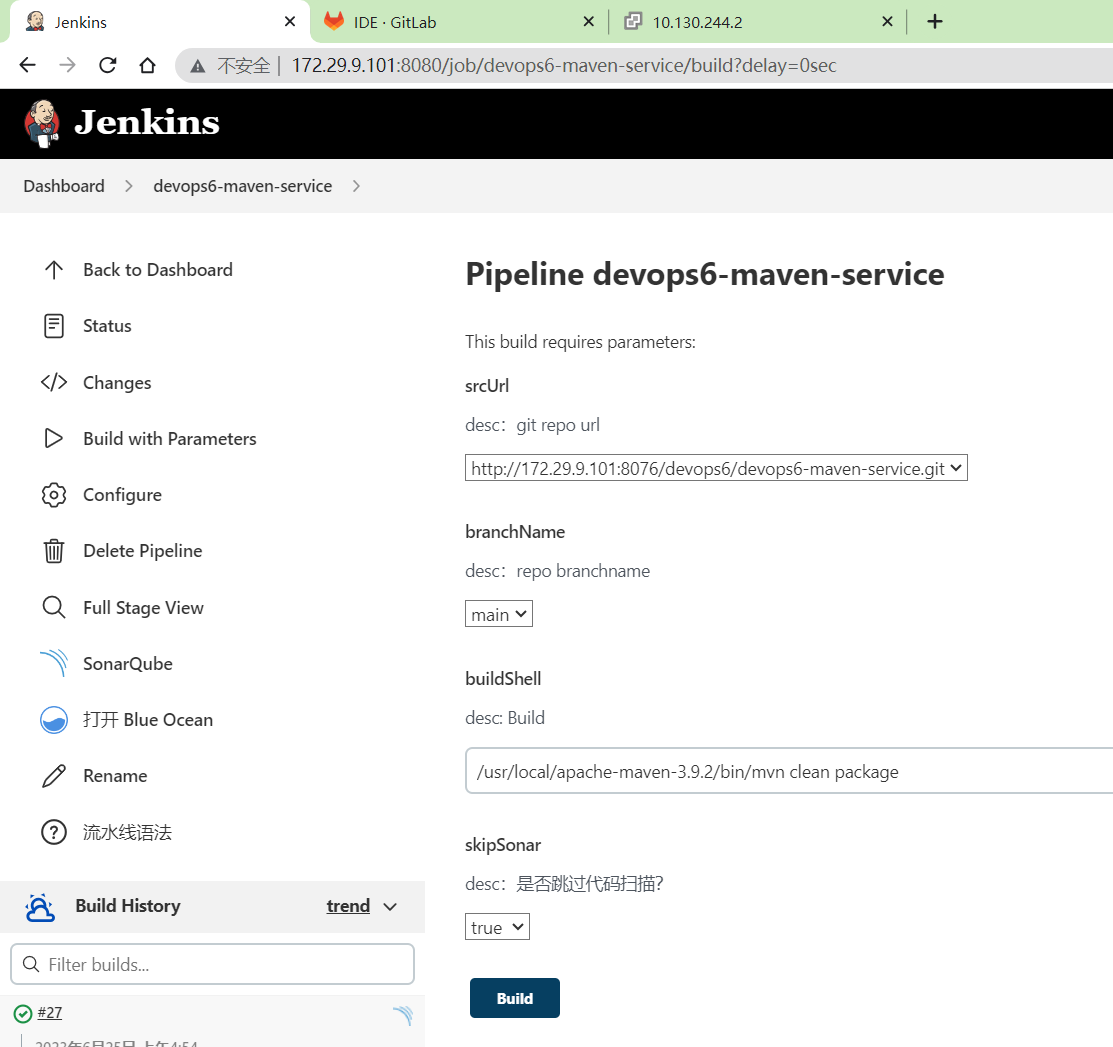Click the green success icon for build #27
This screenshot has width=1113, height=1047.
[x=23, y=1014]
